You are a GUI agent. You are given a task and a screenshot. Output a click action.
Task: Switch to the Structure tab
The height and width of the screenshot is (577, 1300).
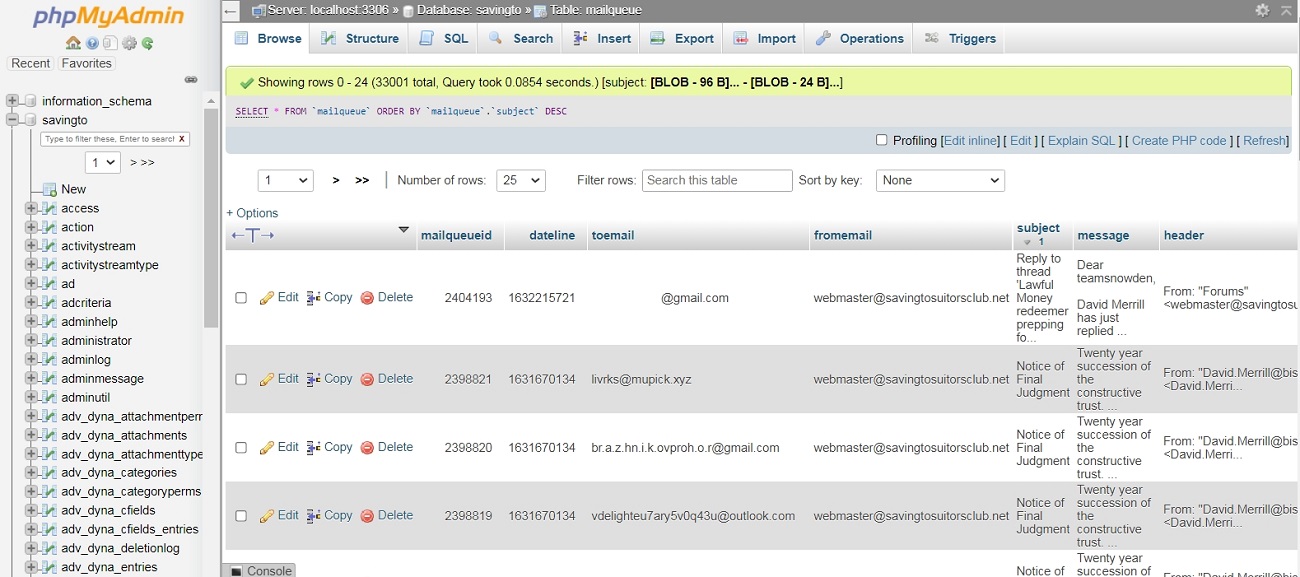pyautogui.click(x=360, y=38)
